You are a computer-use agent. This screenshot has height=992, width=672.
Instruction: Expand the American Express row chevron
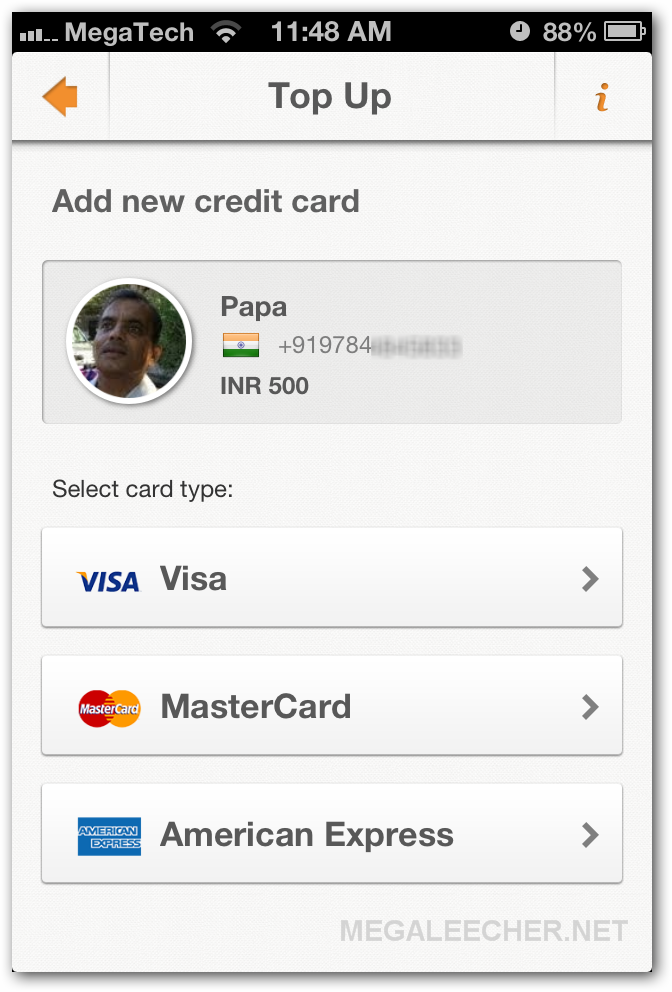pos(590,834)
